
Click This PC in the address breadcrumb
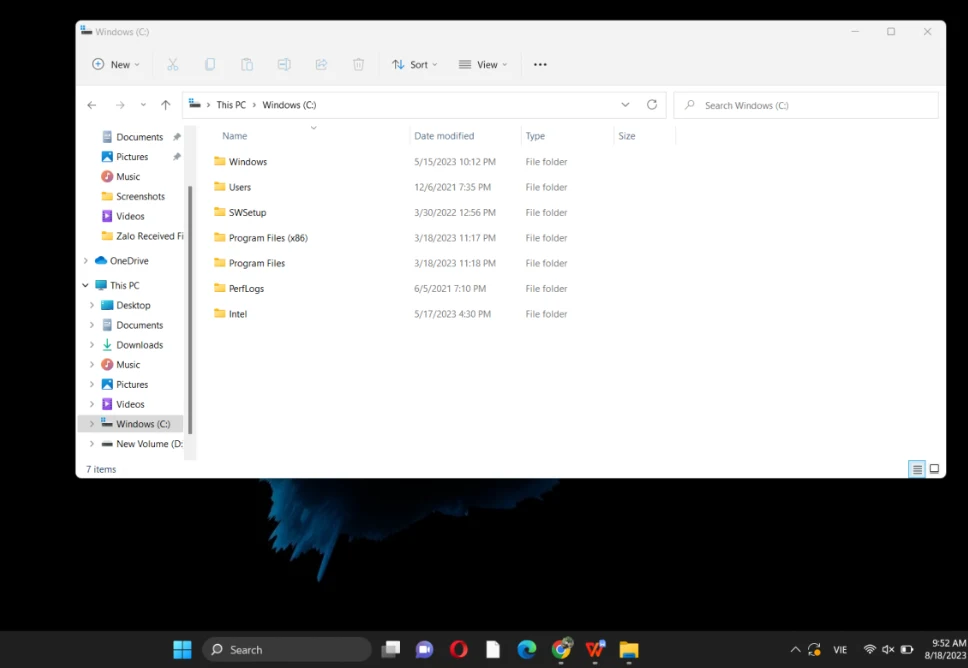tap(231, 105)
